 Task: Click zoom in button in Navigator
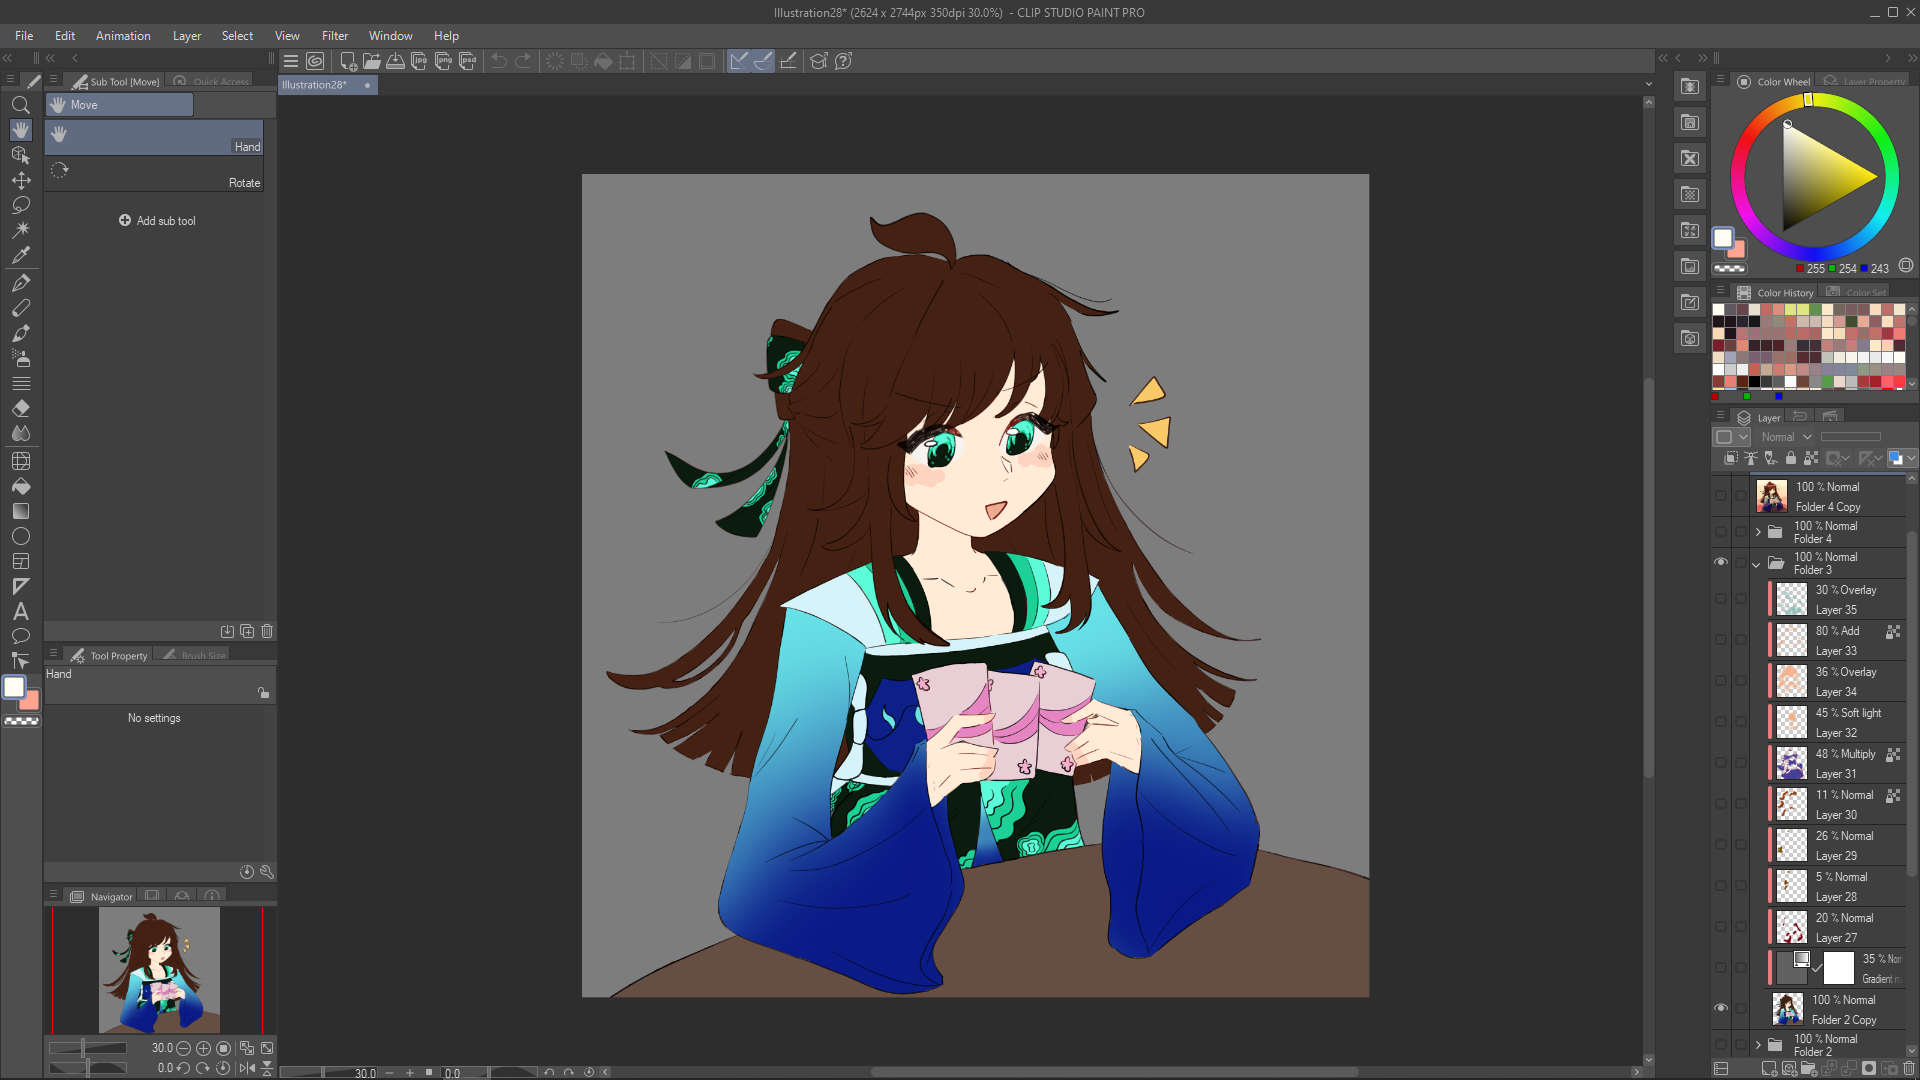tap(203, 1048)
